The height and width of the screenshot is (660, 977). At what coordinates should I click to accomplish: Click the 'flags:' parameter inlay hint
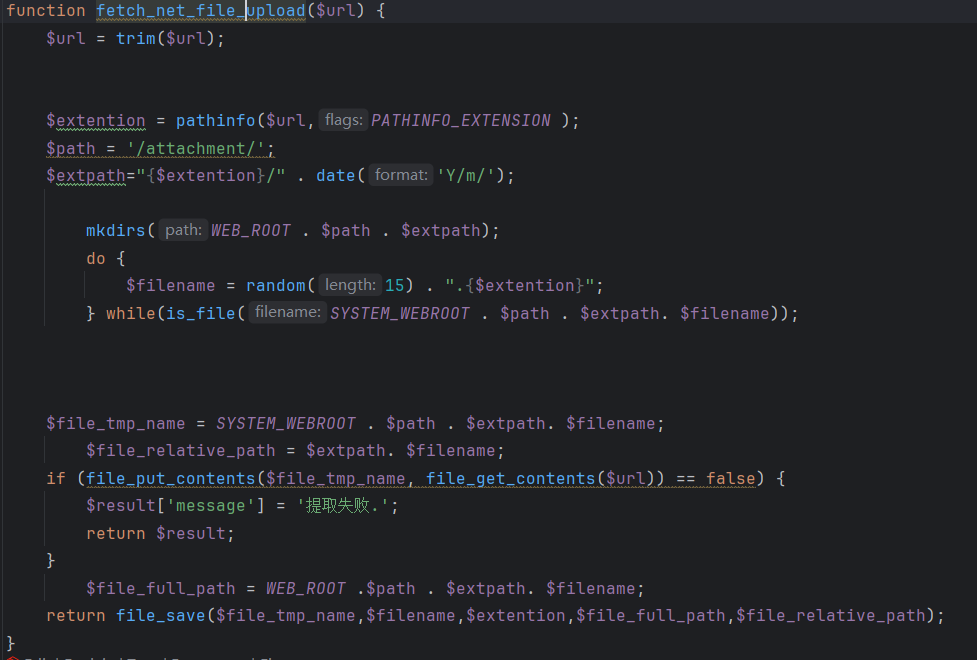(x=343, y=121)
